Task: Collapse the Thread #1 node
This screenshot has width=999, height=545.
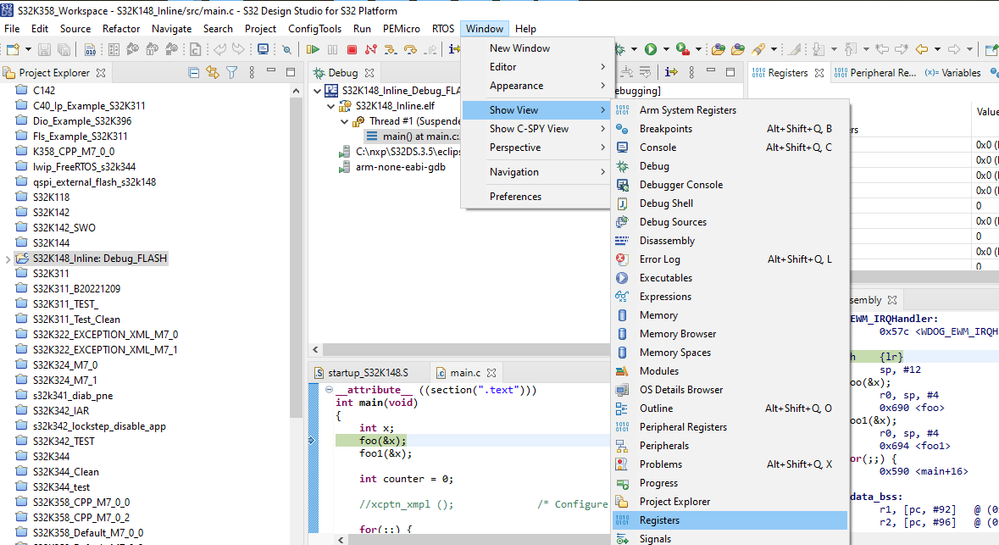Action: tap(344, 121)
